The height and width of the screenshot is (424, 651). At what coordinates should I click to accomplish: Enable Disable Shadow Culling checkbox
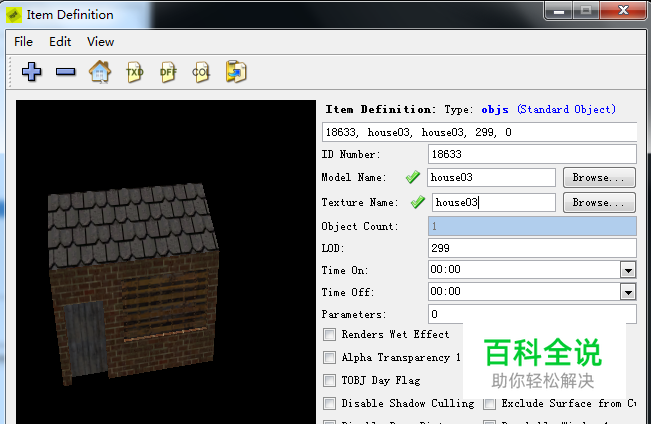coord(330,403)
